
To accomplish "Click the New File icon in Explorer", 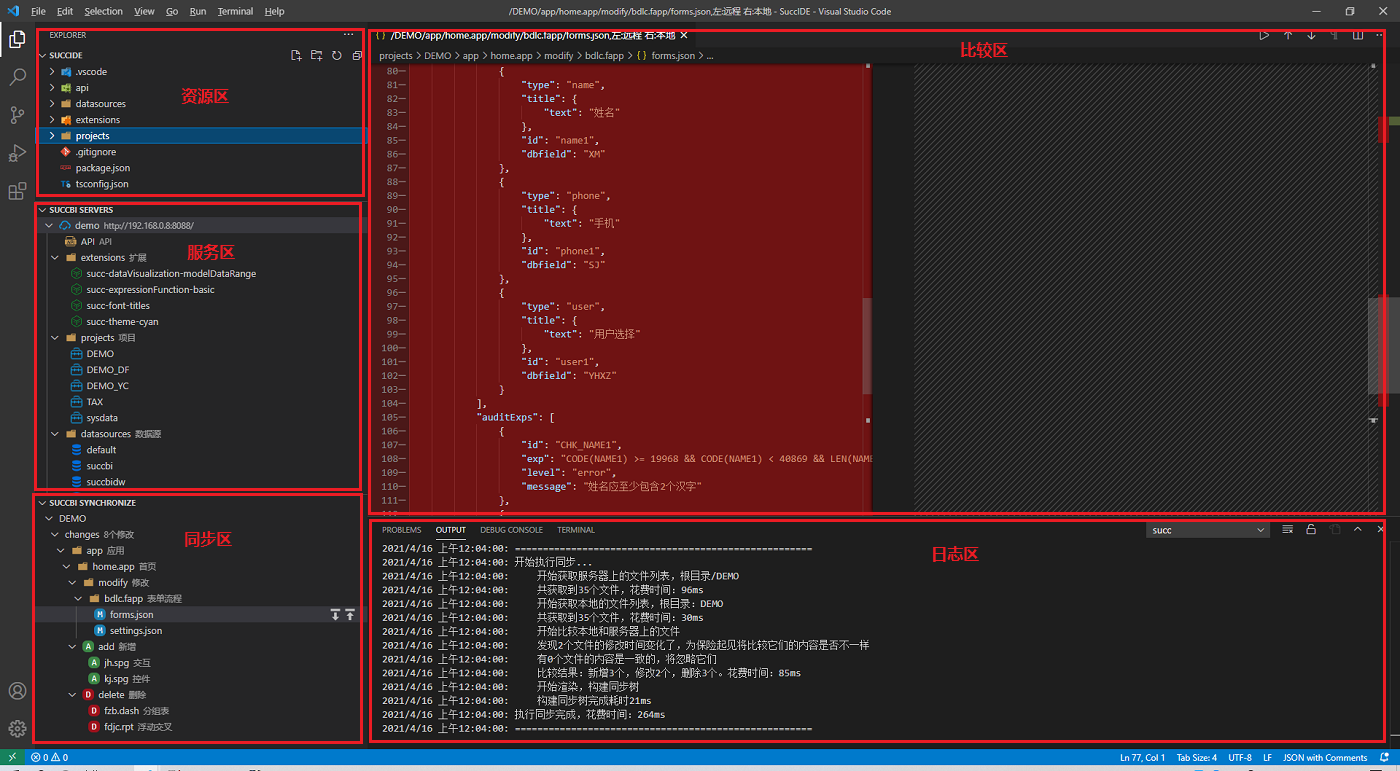I will 296,56.
